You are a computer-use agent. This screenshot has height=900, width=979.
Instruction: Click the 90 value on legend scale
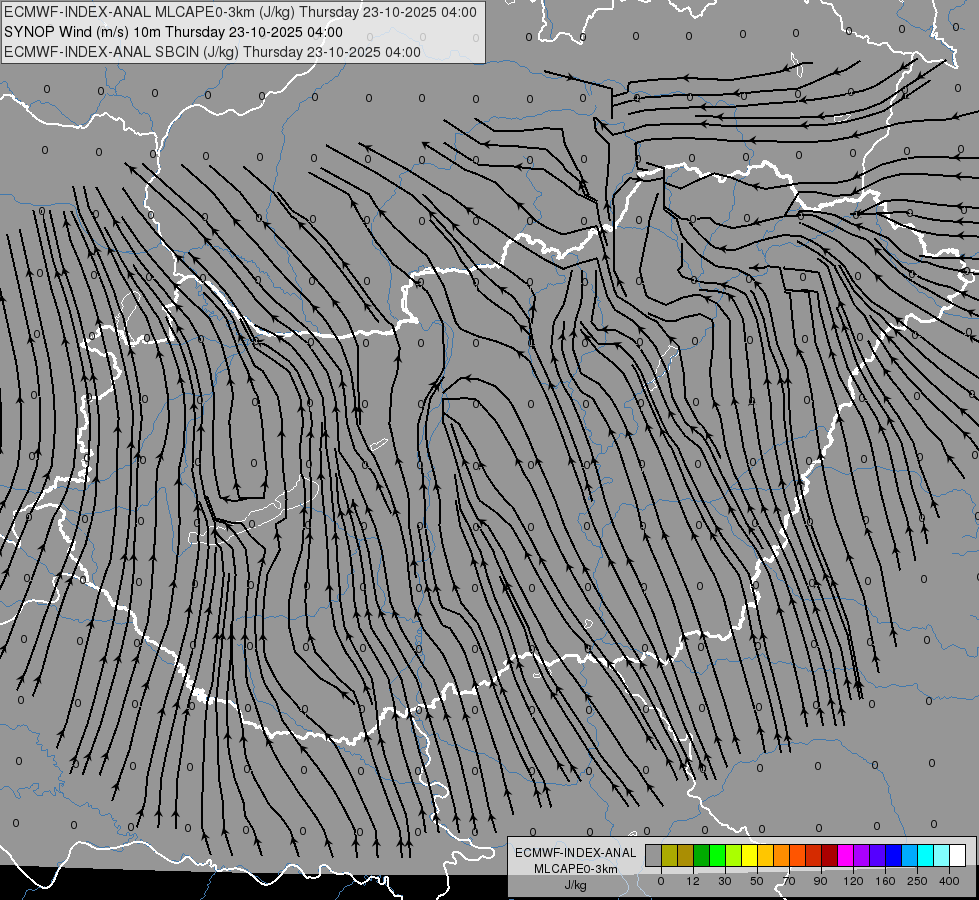pyautogui.click(x=820, y=881)
